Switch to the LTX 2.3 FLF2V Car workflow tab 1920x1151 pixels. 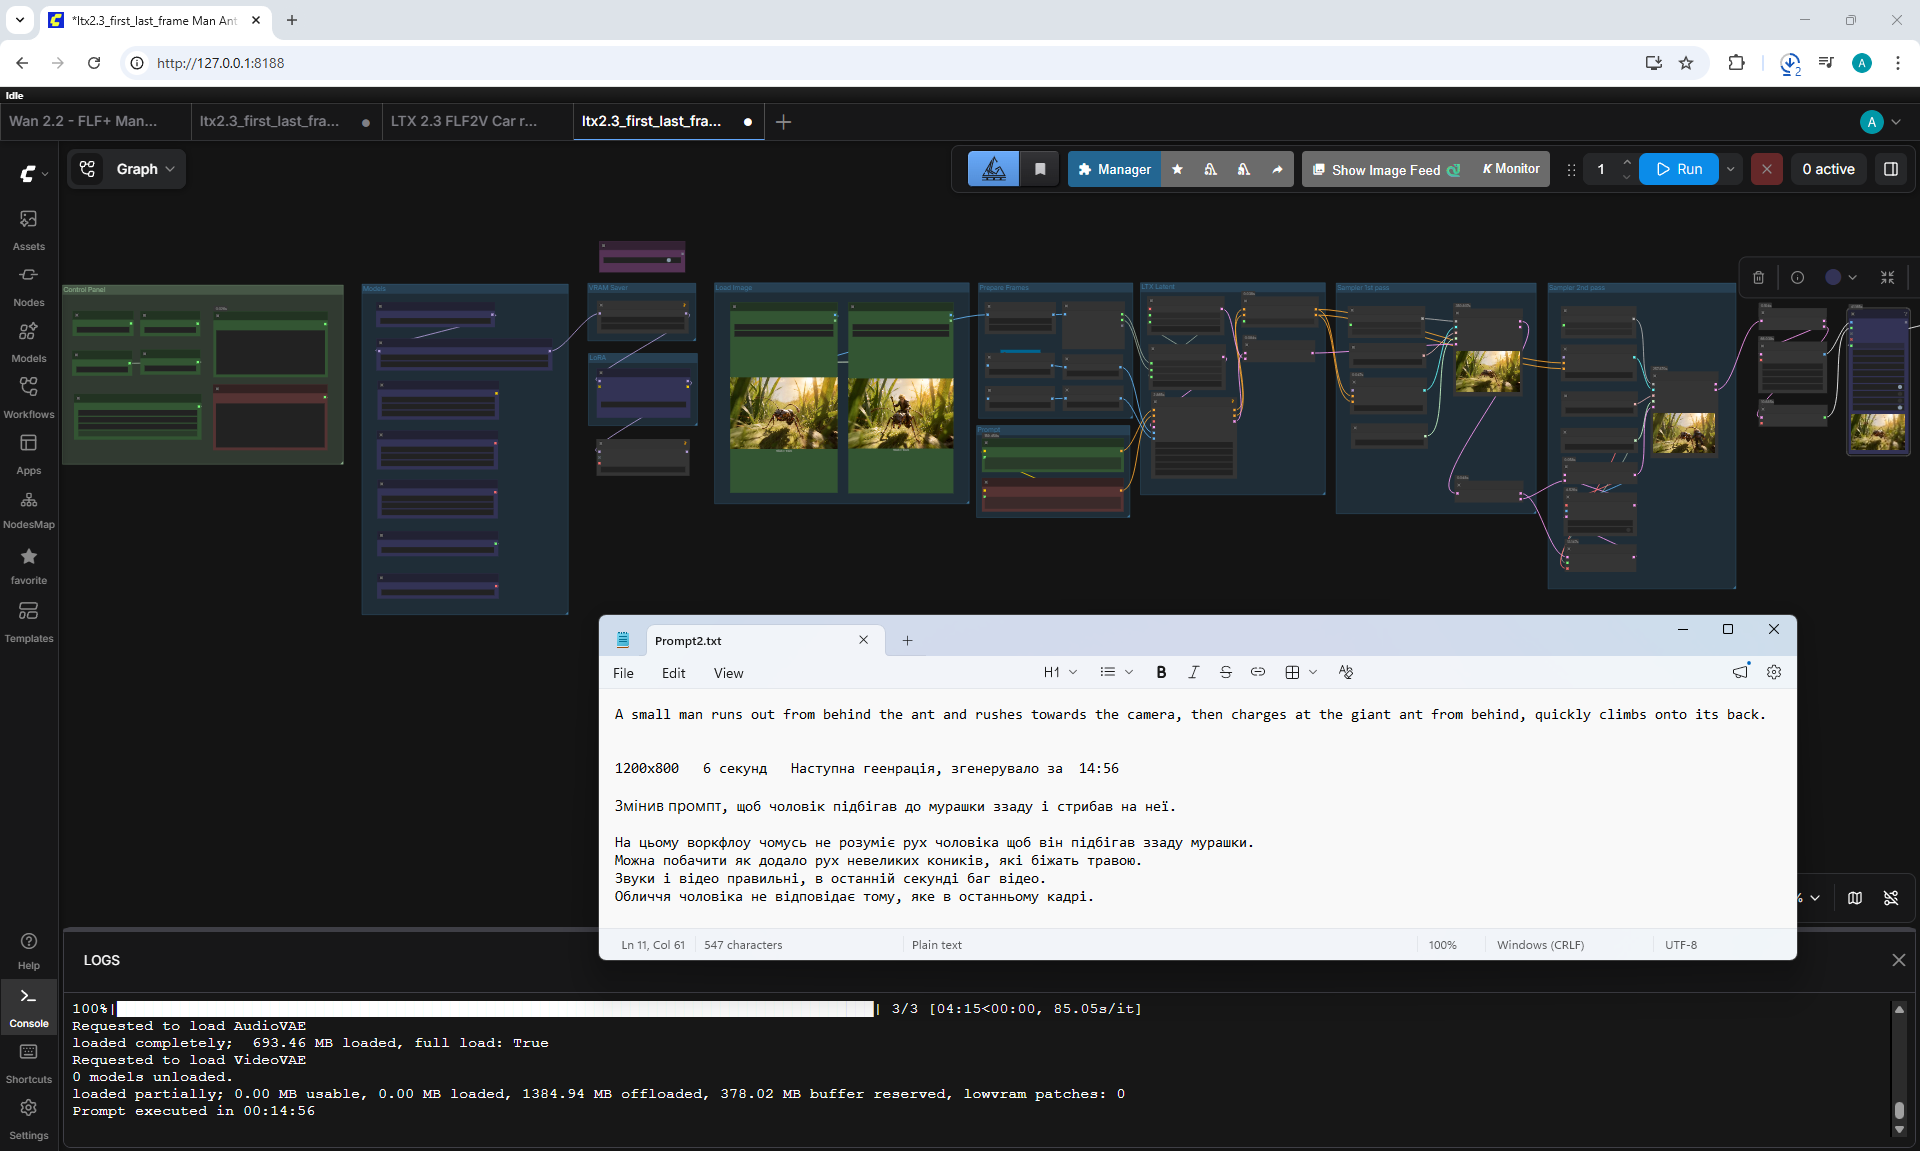[464, 121]
